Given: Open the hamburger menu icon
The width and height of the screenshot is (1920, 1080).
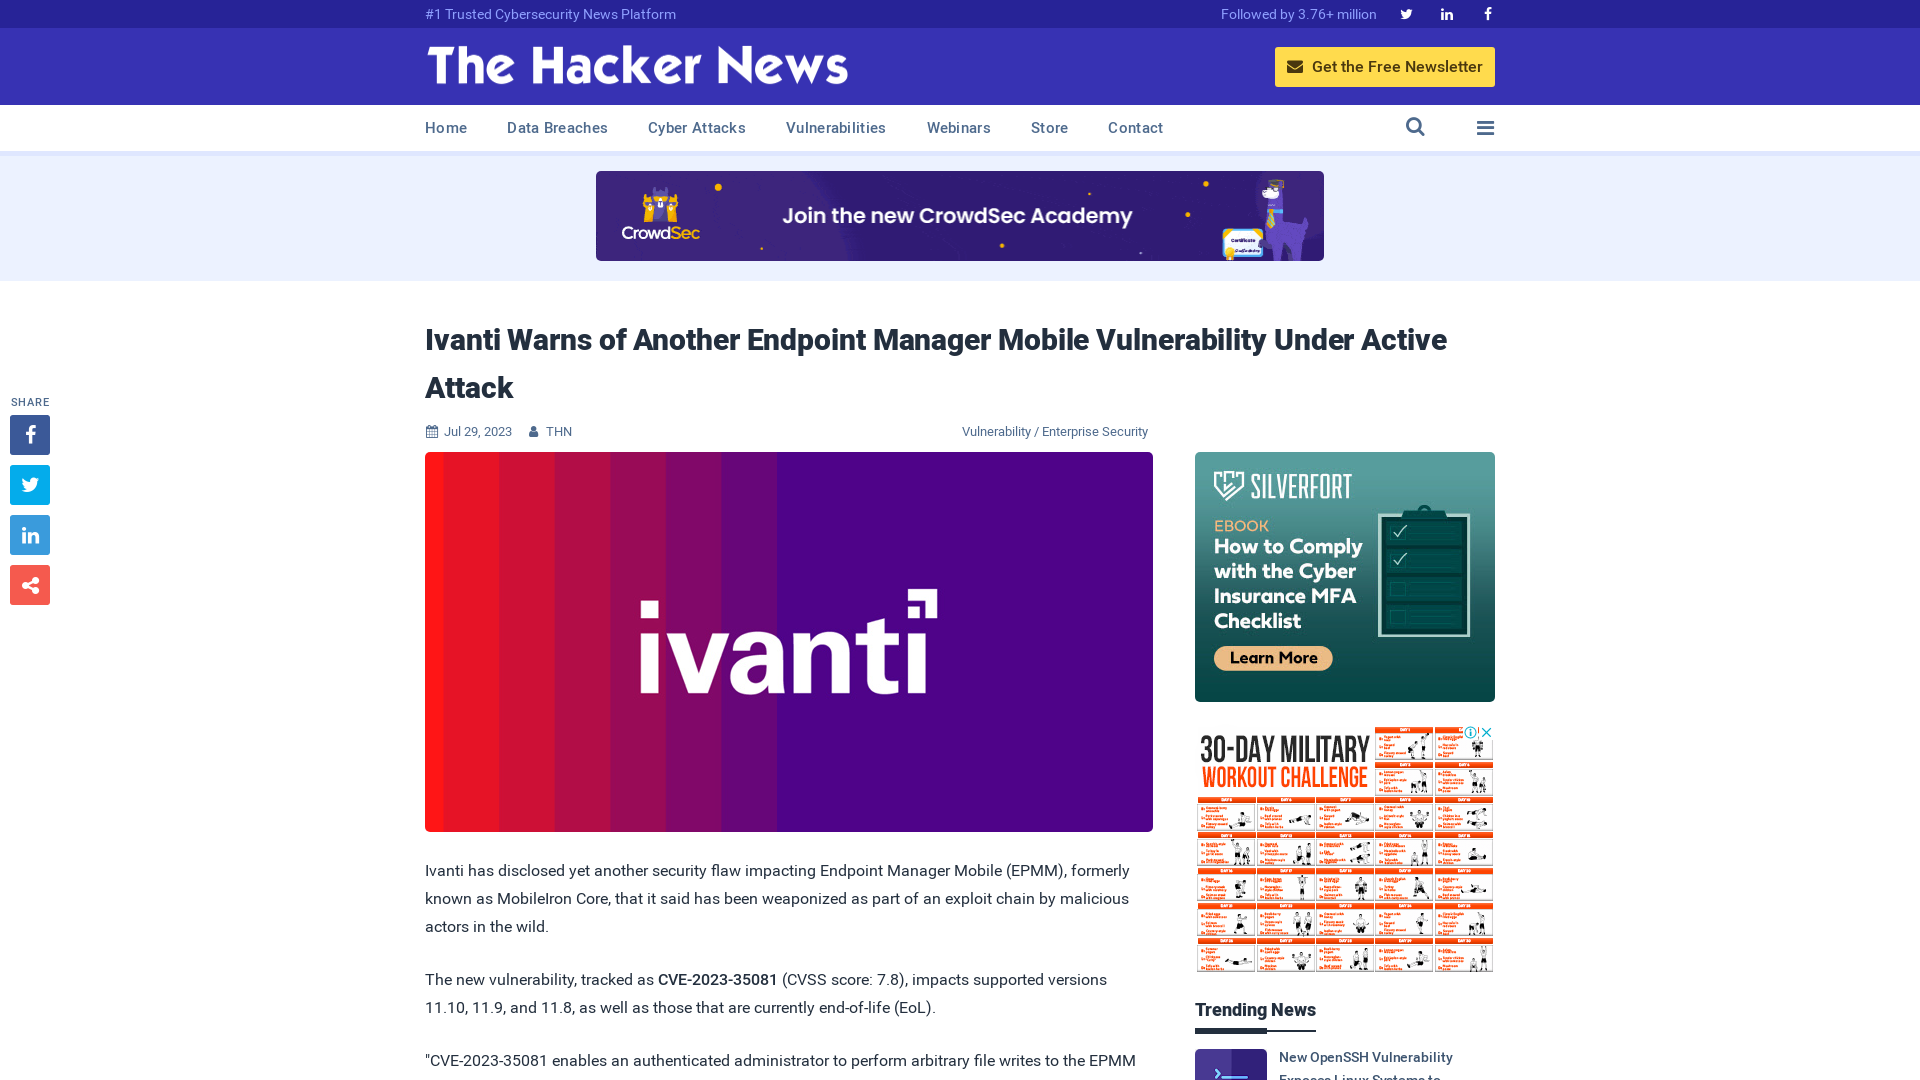Looking at the screenshot, I should (1485, 128).
